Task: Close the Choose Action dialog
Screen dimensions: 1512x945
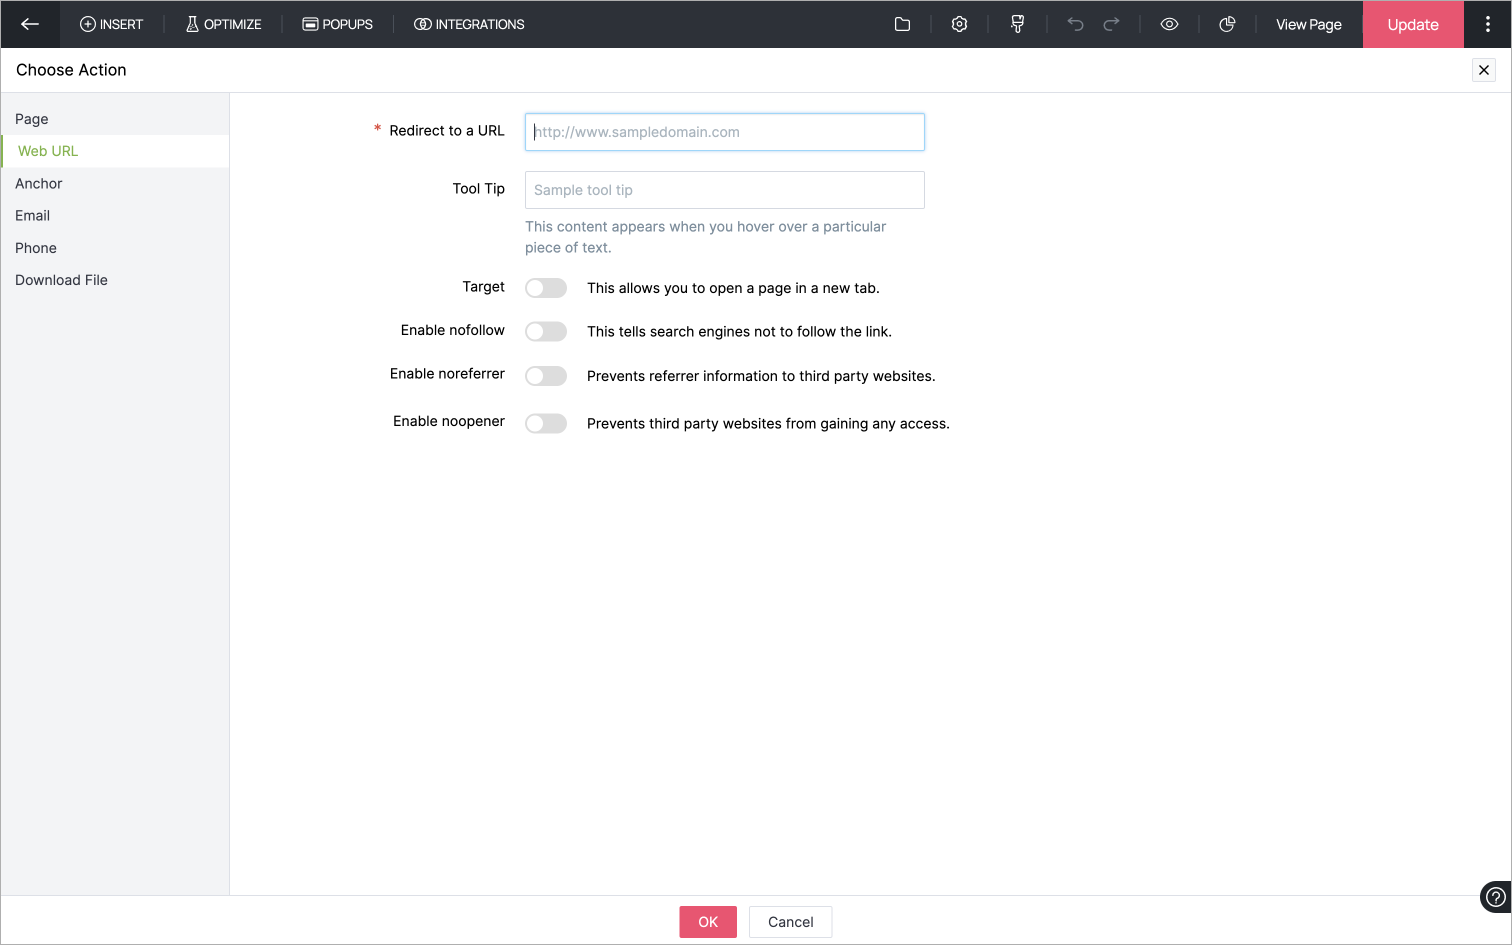Action: (1484, 70)
